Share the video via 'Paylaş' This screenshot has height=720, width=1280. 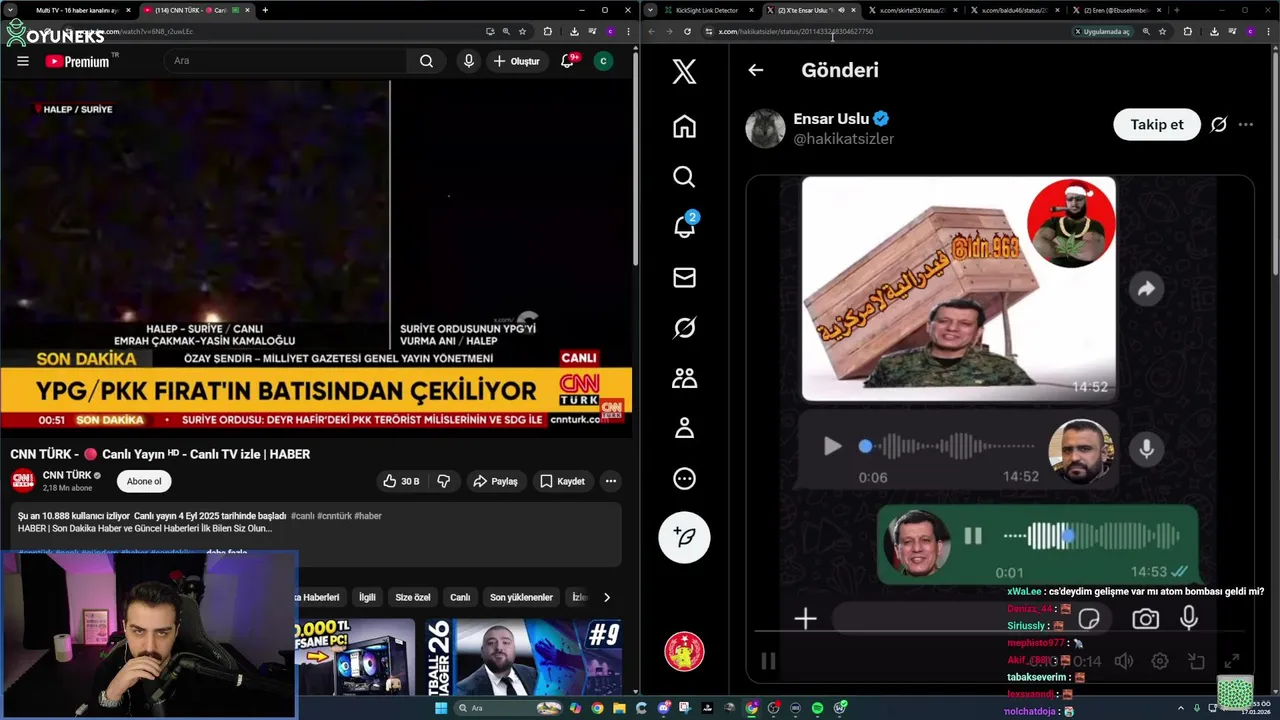(495, 481)
